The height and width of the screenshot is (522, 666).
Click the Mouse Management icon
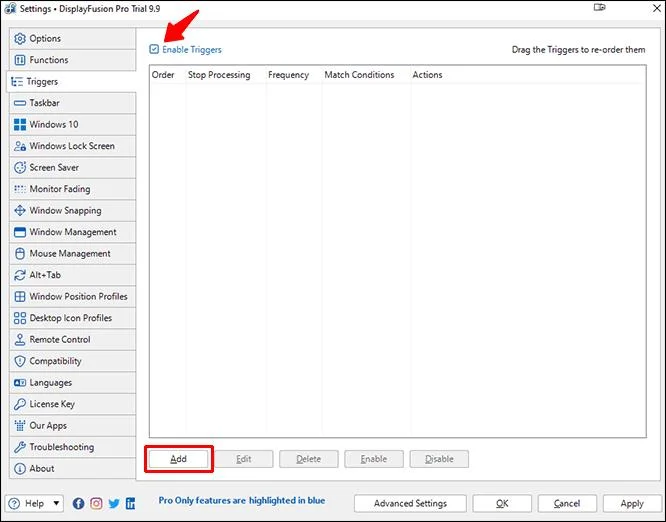point(20,254)
